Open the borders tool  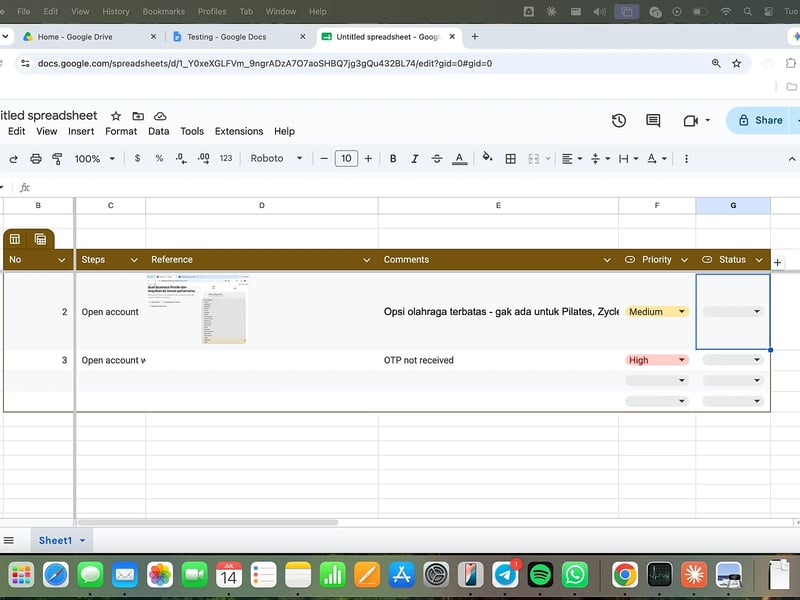510,159
